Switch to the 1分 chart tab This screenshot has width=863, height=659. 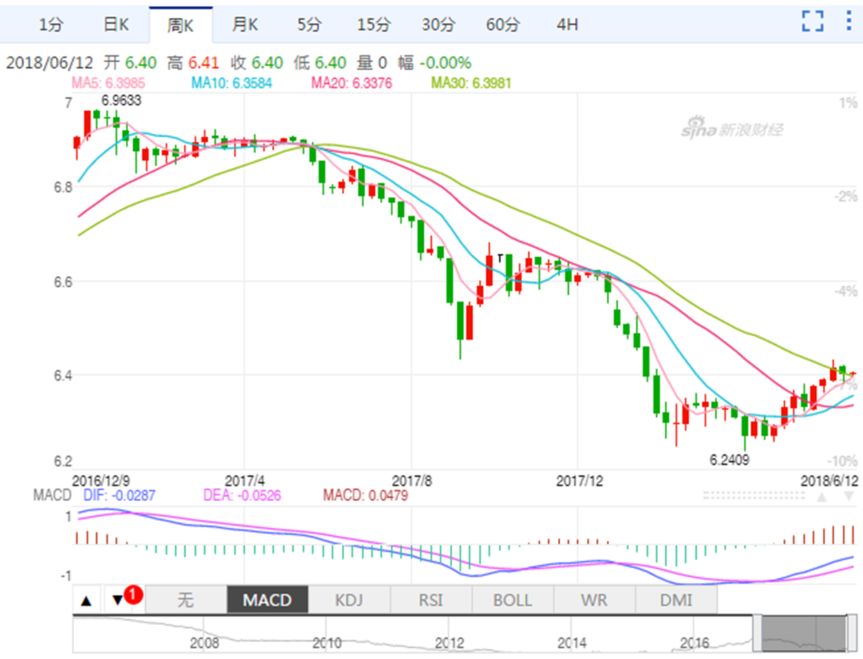tap(51, 23)
